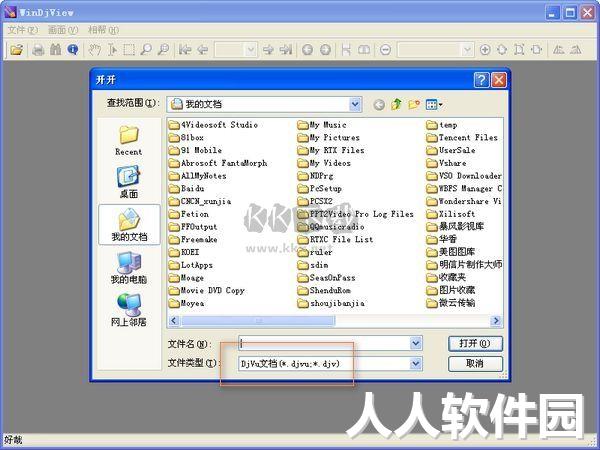
Task: Expand the toolbar zoom level dropdown
Action: [x=466, y=50]
